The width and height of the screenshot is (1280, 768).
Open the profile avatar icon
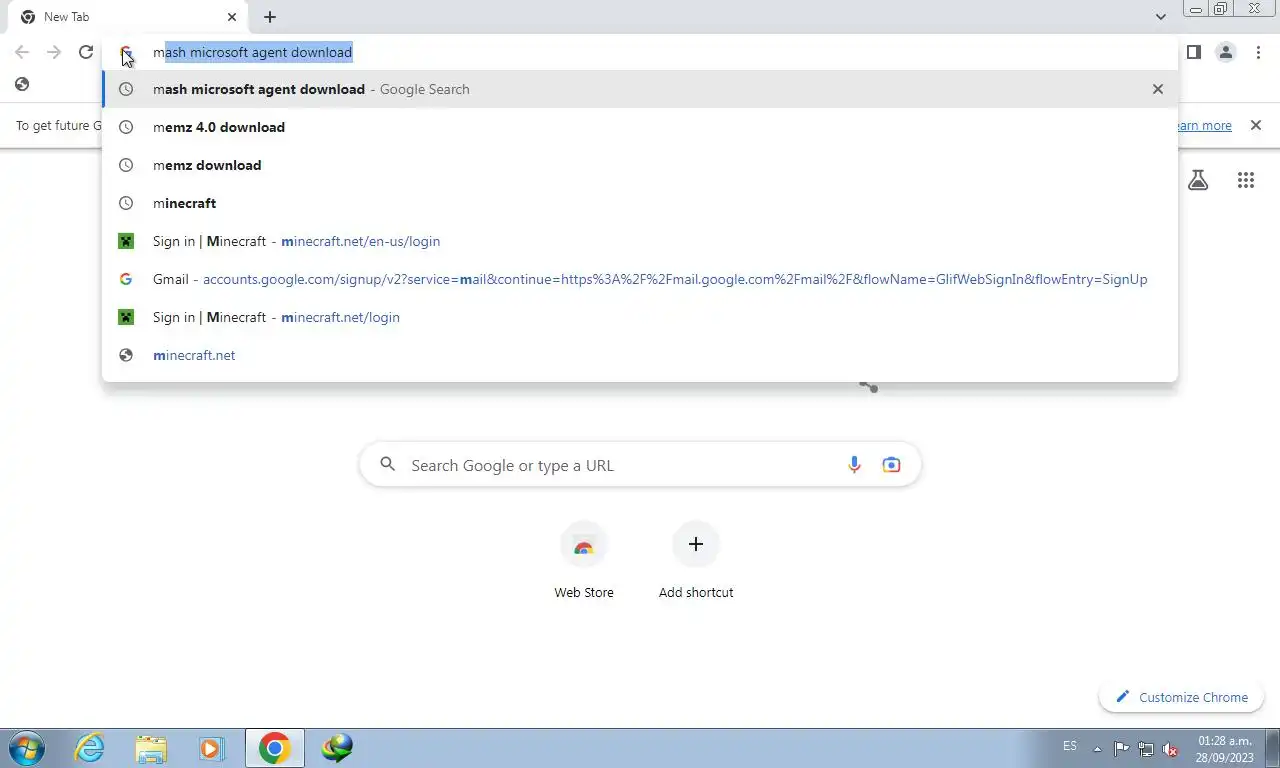coord(1226,52)
